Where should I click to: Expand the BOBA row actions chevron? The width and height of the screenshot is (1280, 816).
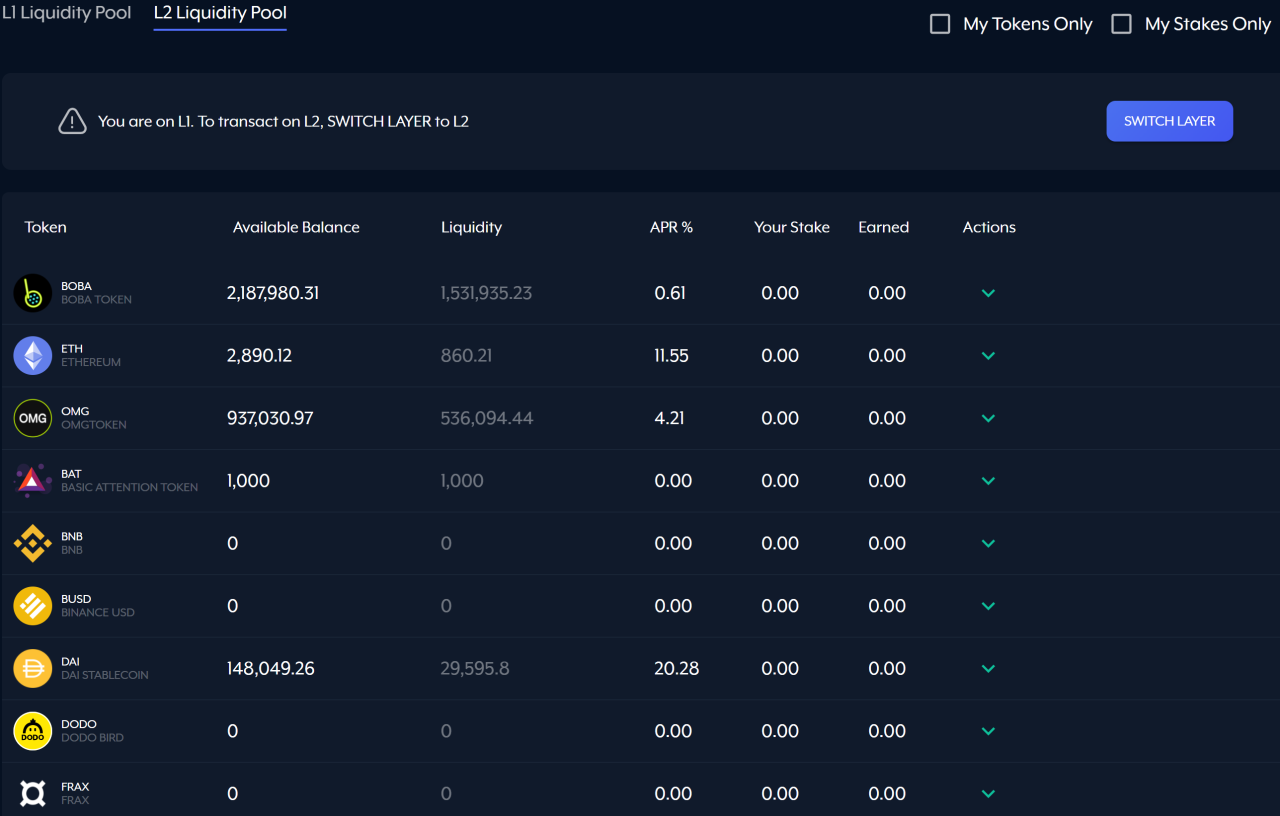click(988, 293)
